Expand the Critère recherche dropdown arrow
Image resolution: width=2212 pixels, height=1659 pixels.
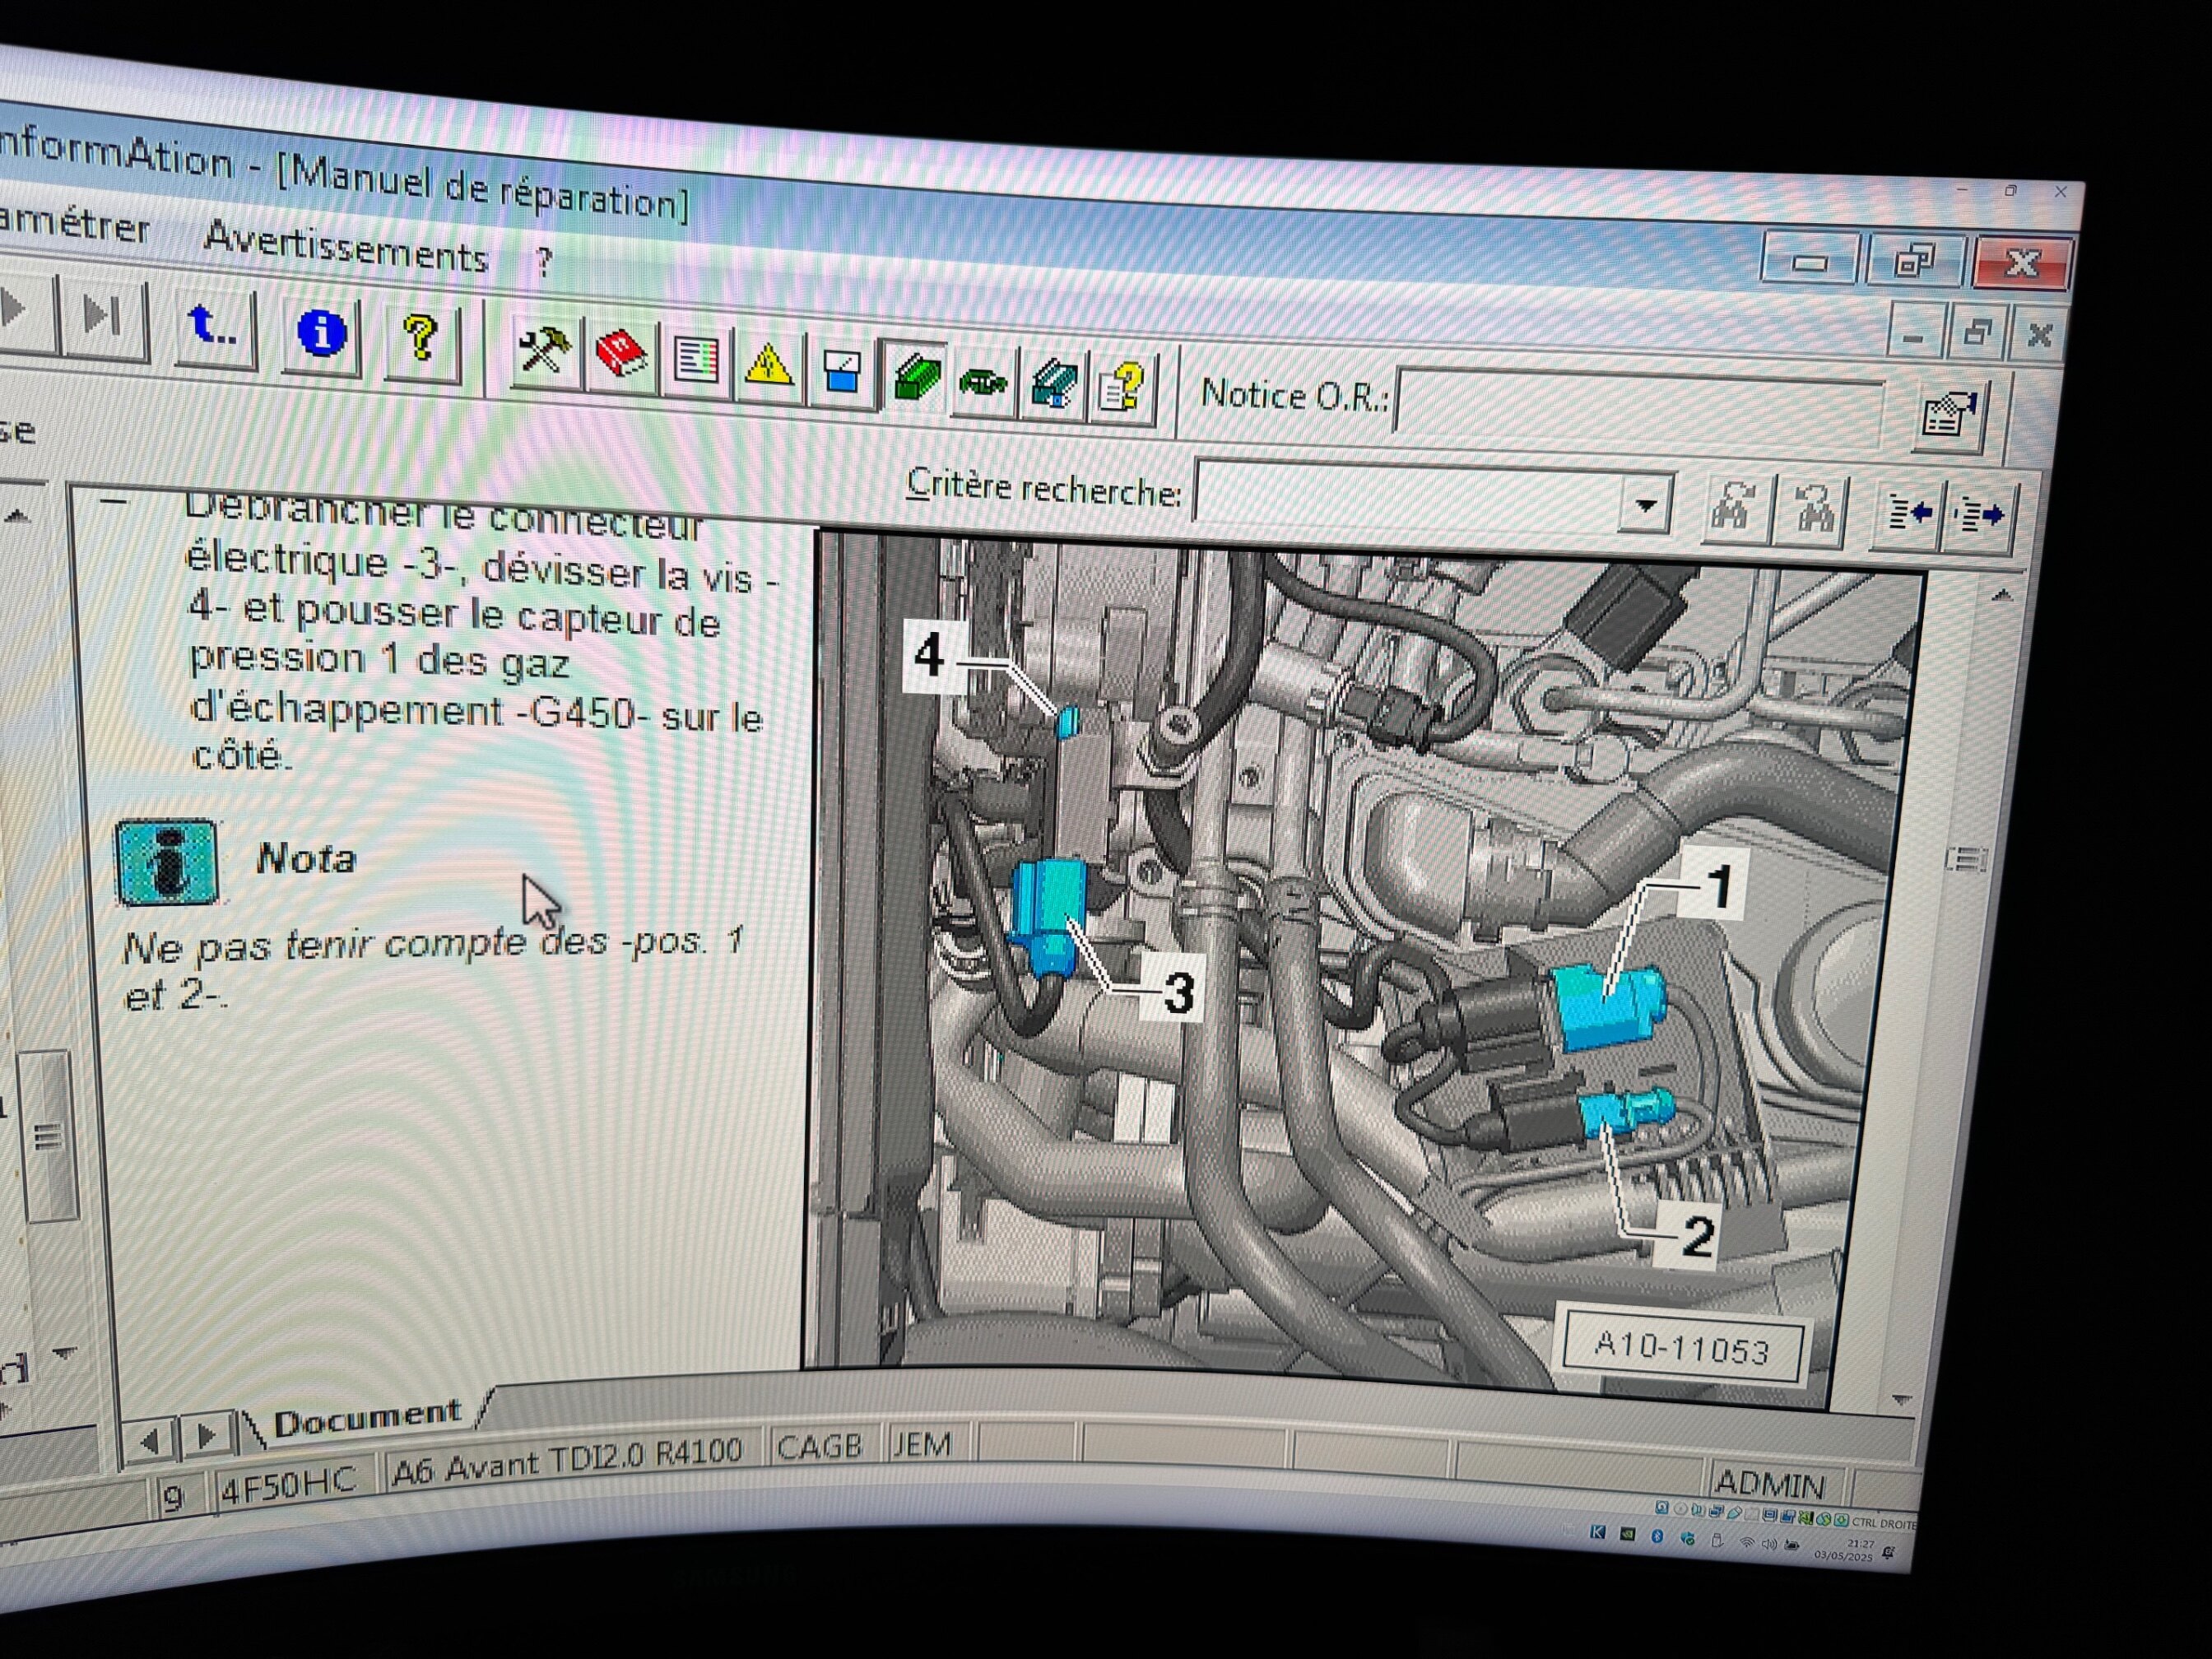1645,505
